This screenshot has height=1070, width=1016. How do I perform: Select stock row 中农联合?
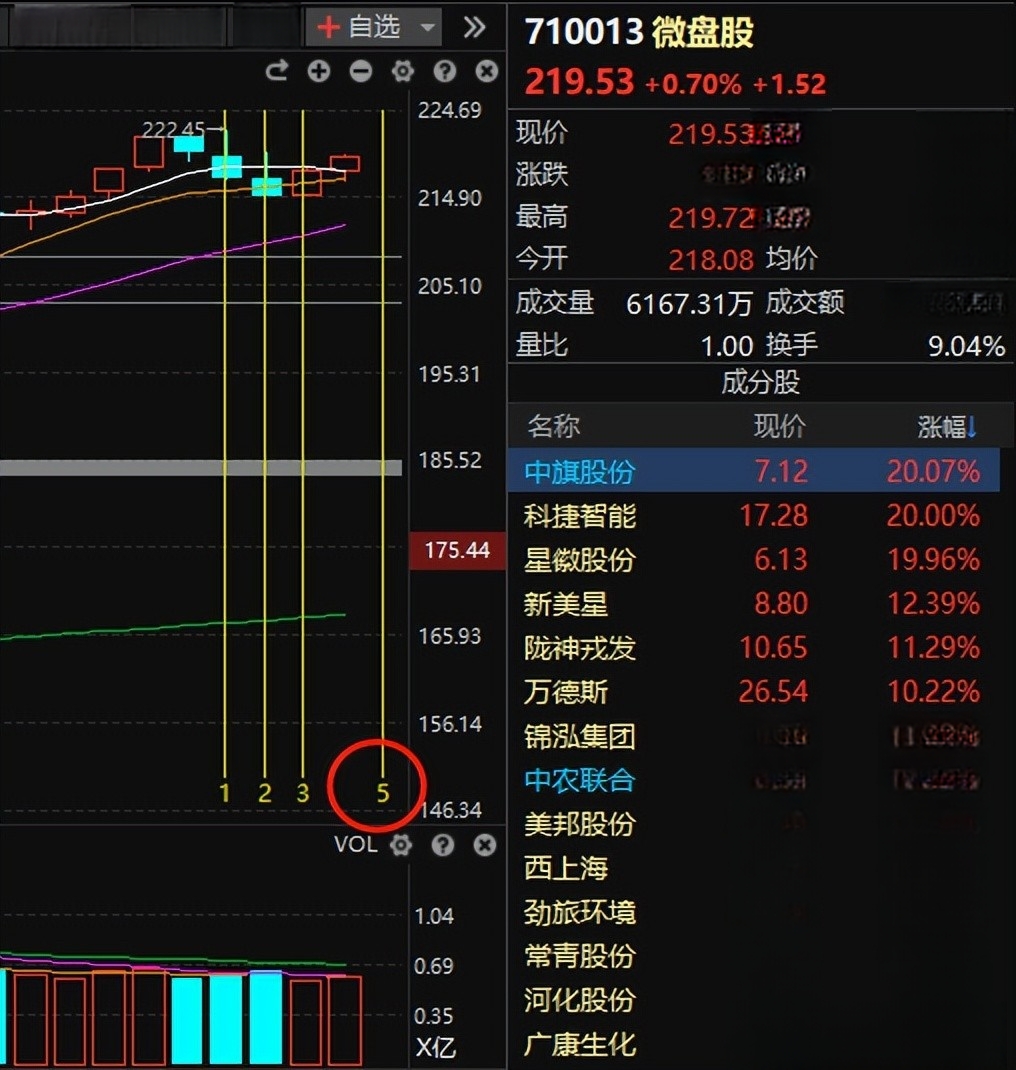click(x=754, y=780)
